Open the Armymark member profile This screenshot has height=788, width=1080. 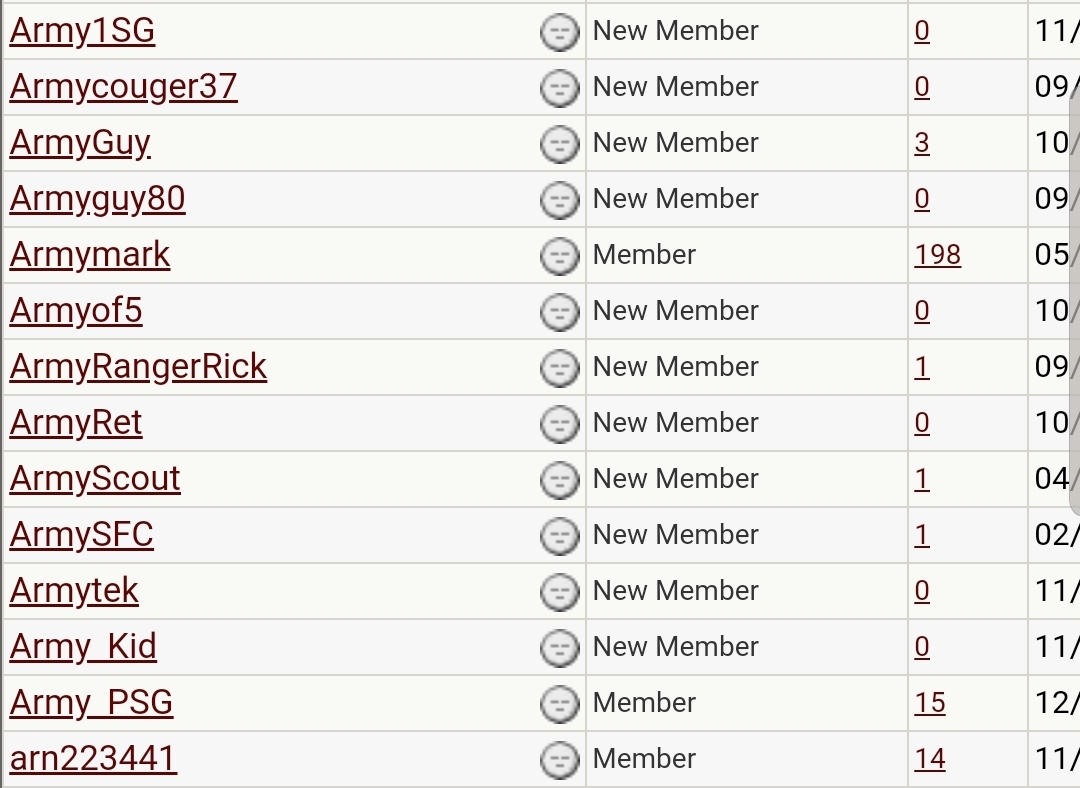click(90, 255)
